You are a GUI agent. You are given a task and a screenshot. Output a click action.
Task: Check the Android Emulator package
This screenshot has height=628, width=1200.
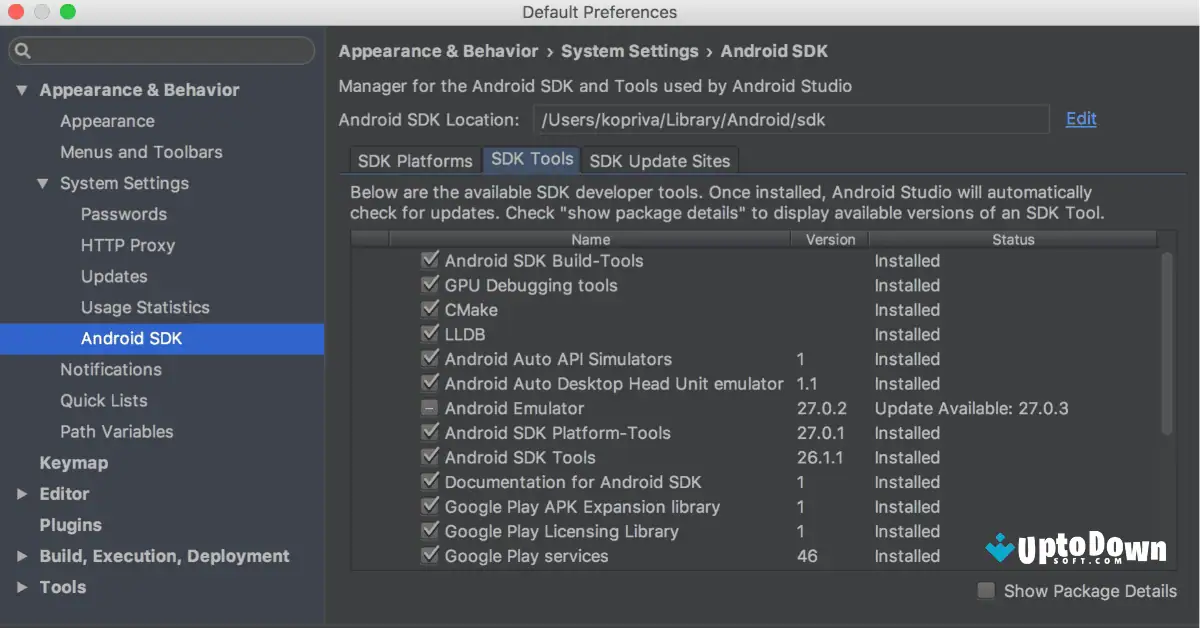coord(430,408)
